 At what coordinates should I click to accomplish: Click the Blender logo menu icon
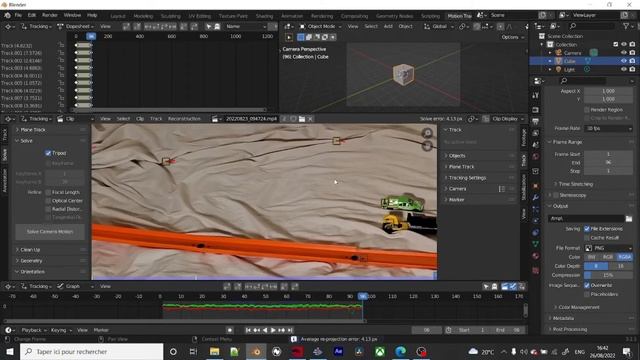[7, 15]
